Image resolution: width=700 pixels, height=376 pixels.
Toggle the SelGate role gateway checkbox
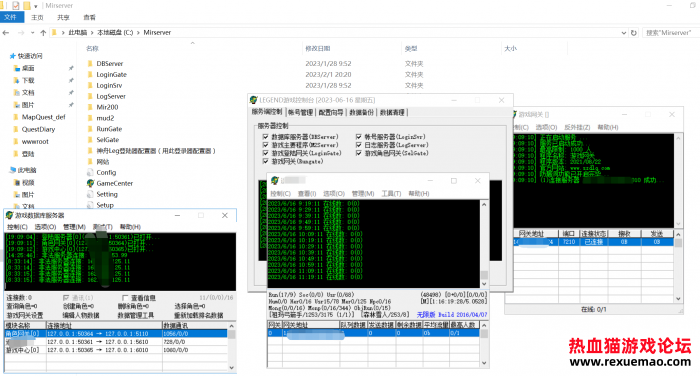coord(358,153)
